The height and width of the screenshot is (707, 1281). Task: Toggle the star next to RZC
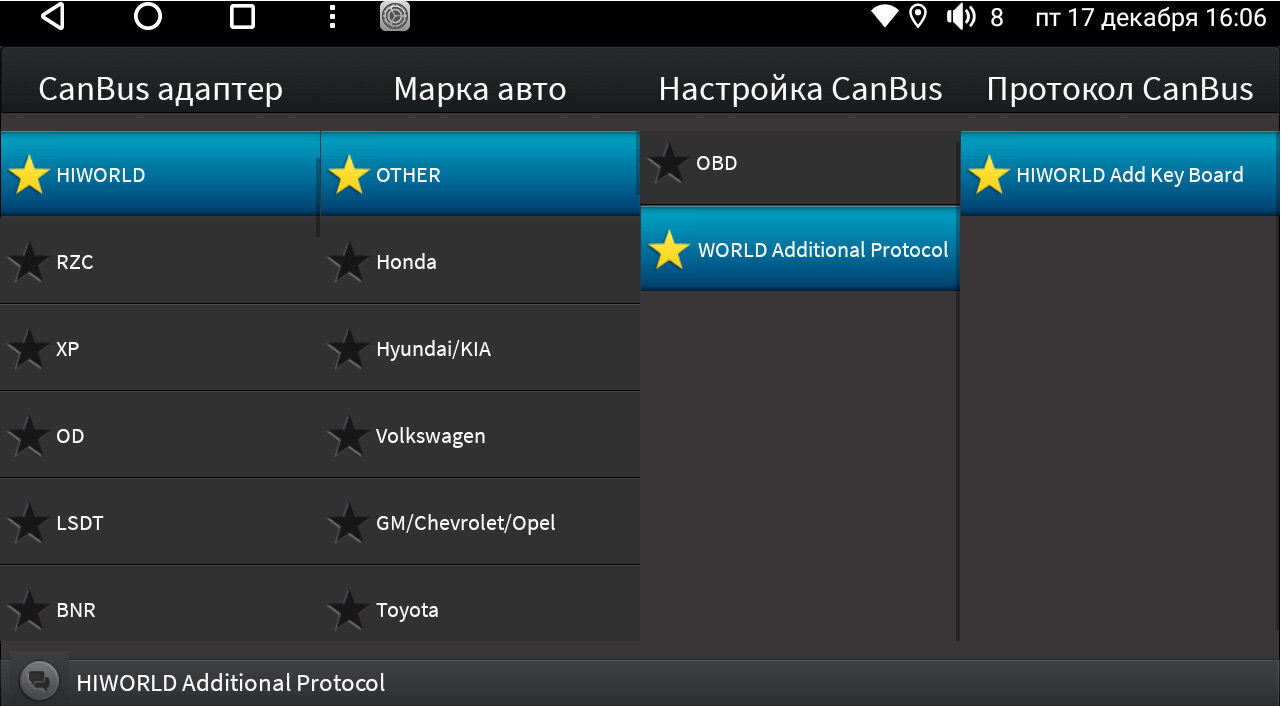coord(29,262)
